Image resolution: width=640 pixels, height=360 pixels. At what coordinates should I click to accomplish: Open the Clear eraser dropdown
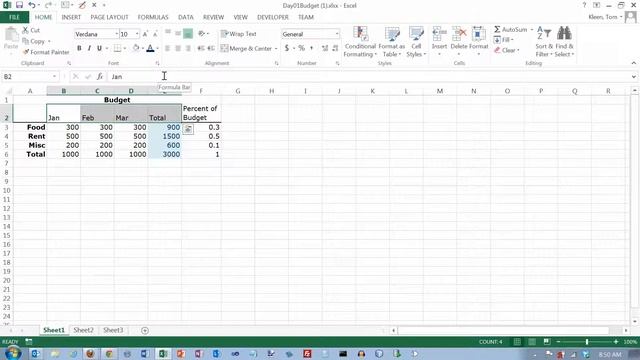tap(507, 50)
